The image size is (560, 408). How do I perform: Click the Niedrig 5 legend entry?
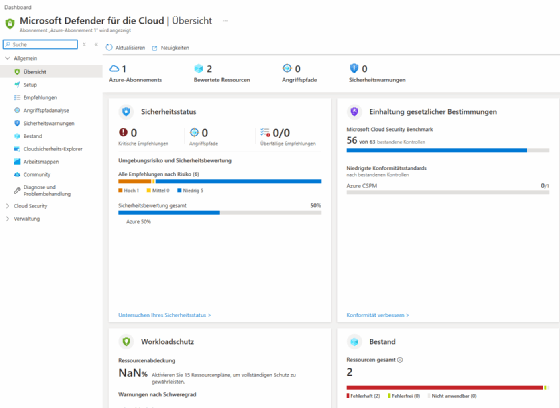pos(190,190)
